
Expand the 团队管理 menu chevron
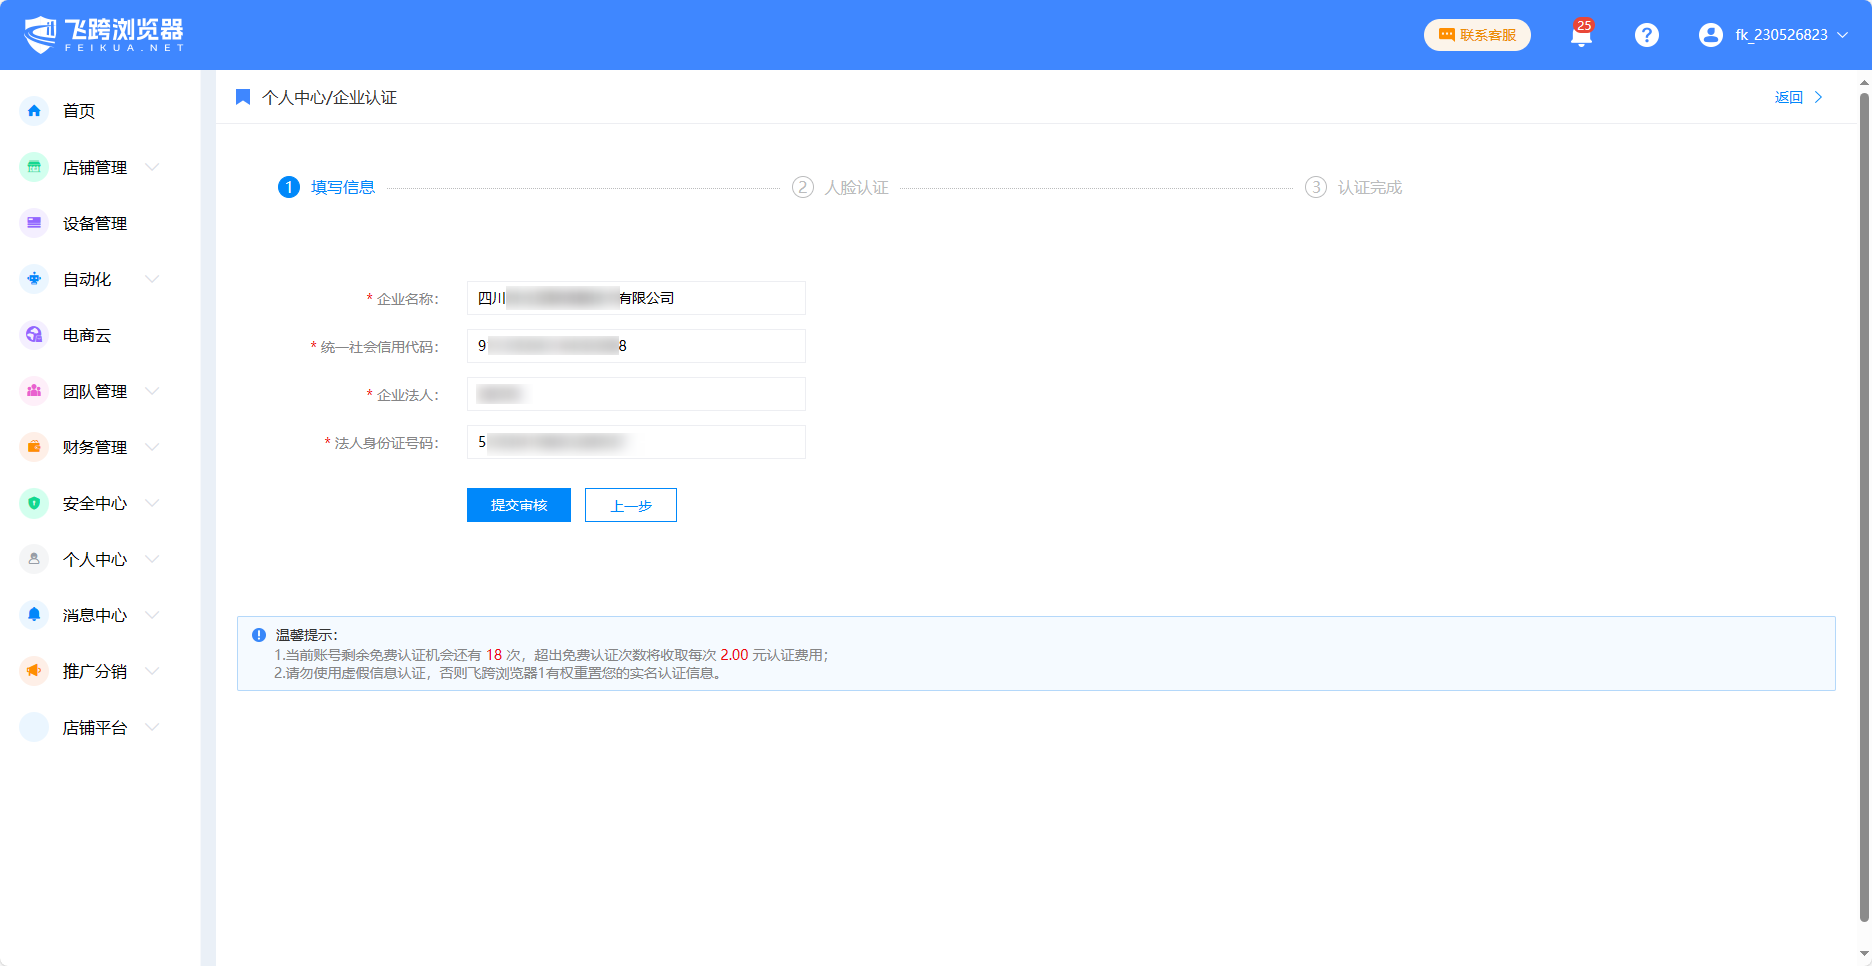[x=152, y=391]
